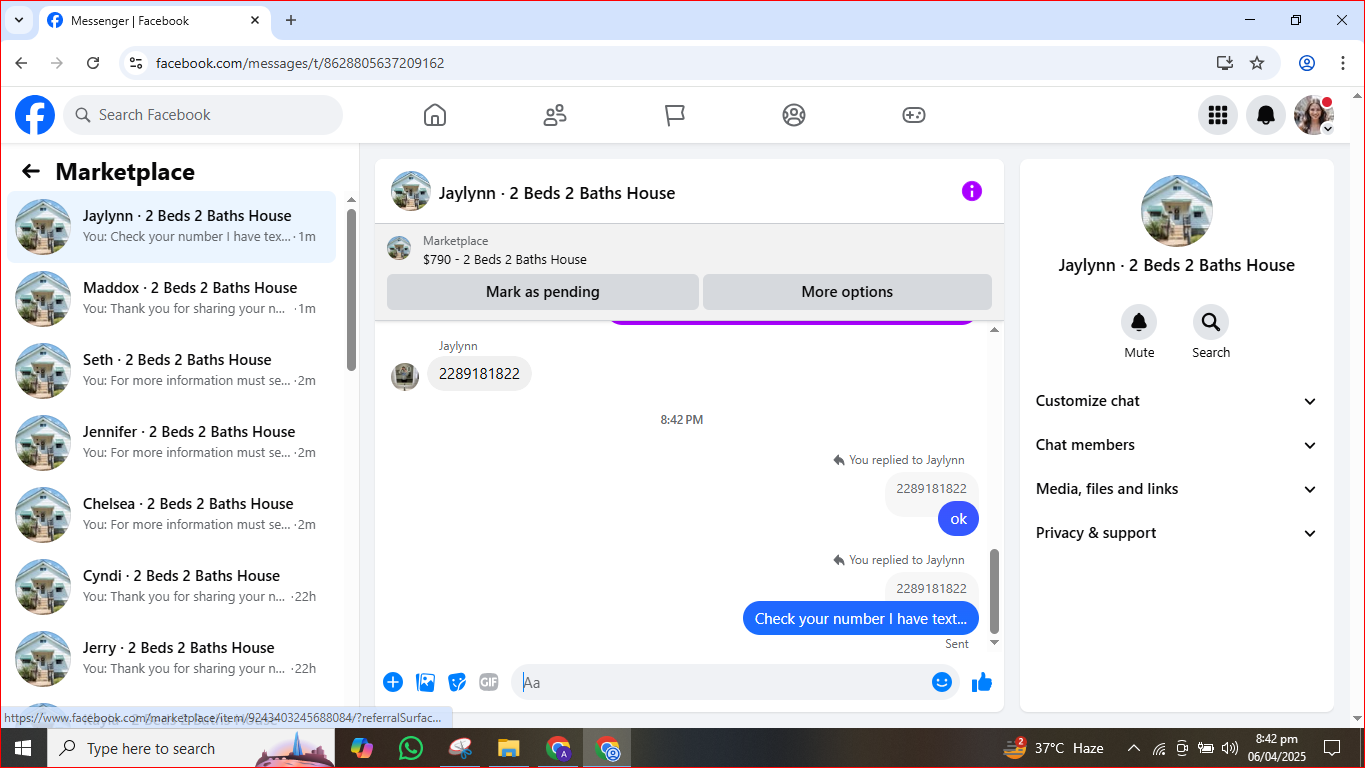The height and width of the screenshot is (768, 1365).
Task: Attach a photo using the image icon
Action: point(426,682)
